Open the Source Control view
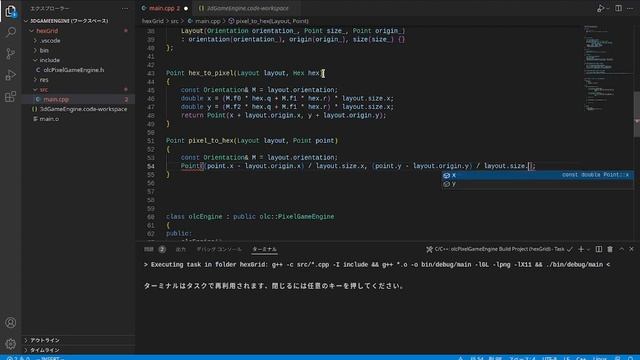 point(11,53)
